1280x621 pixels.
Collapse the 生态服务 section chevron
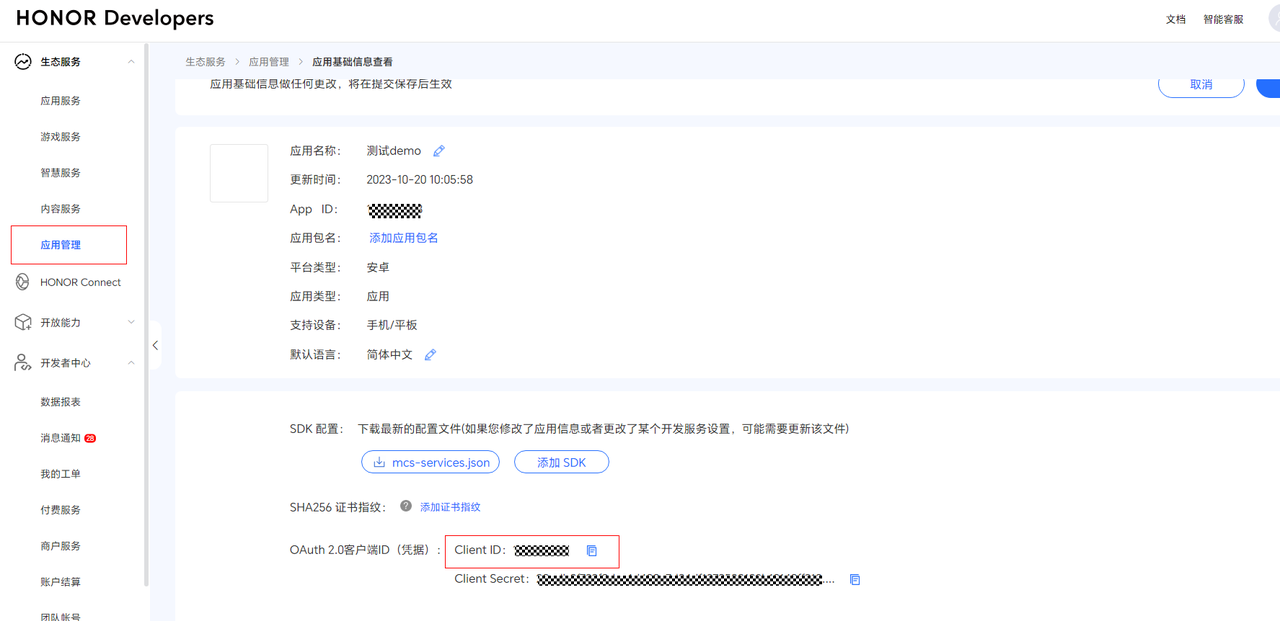point(131,62)
